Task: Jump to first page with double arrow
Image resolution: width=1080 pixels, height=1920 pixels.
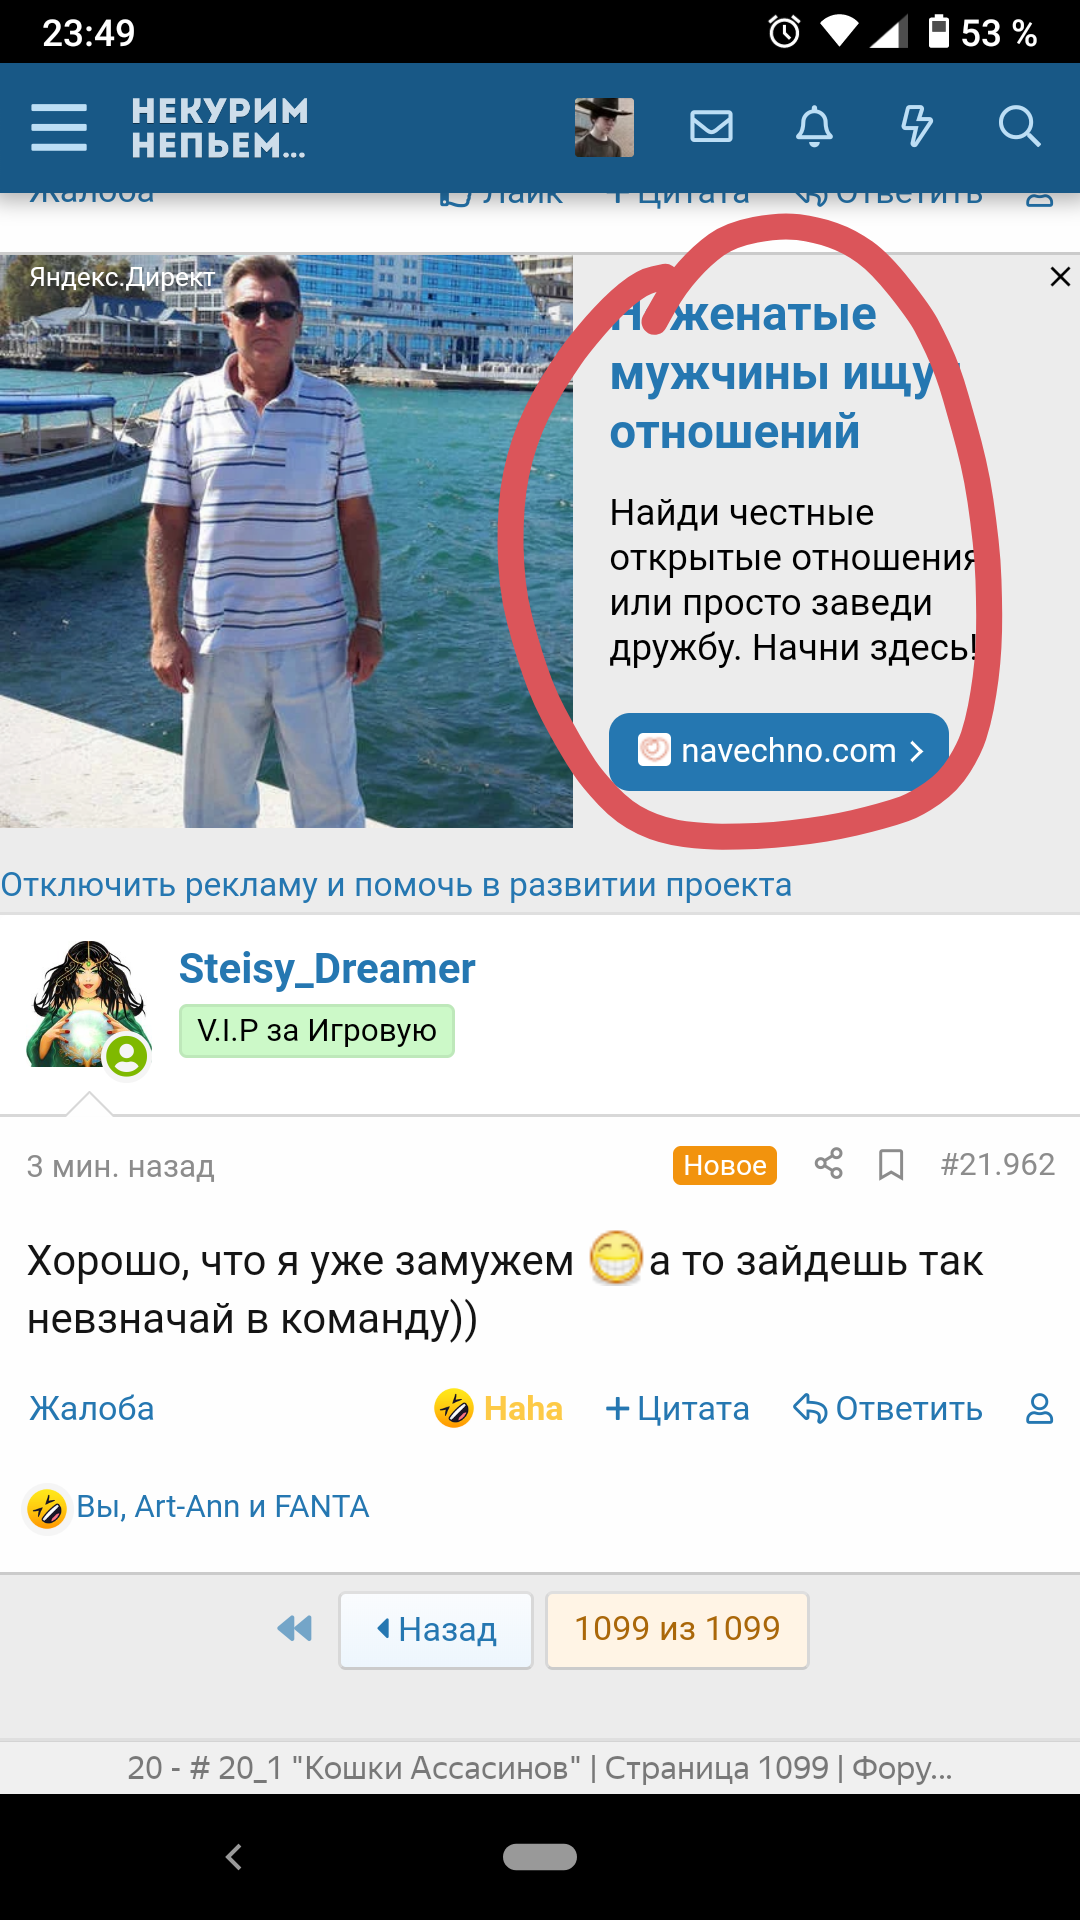Action: pyautogui.click(x=295, y=1629)
